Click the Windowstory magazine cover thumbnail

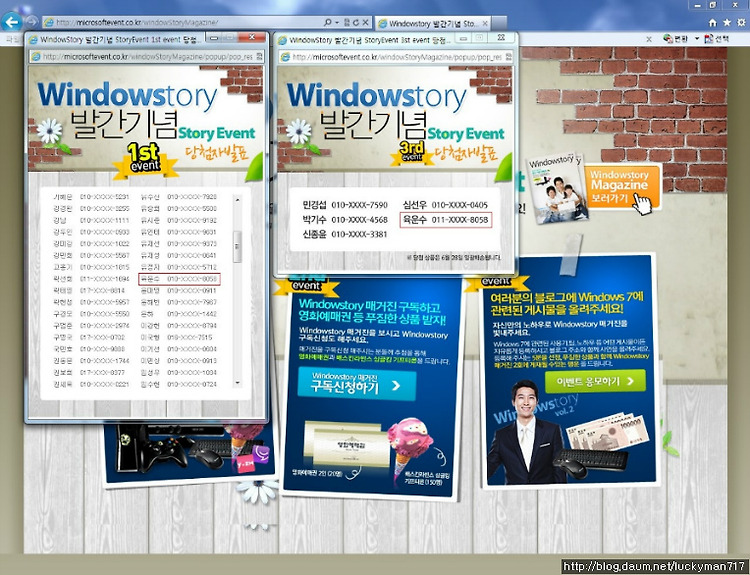pyautogui.click(x=557, y=188)
